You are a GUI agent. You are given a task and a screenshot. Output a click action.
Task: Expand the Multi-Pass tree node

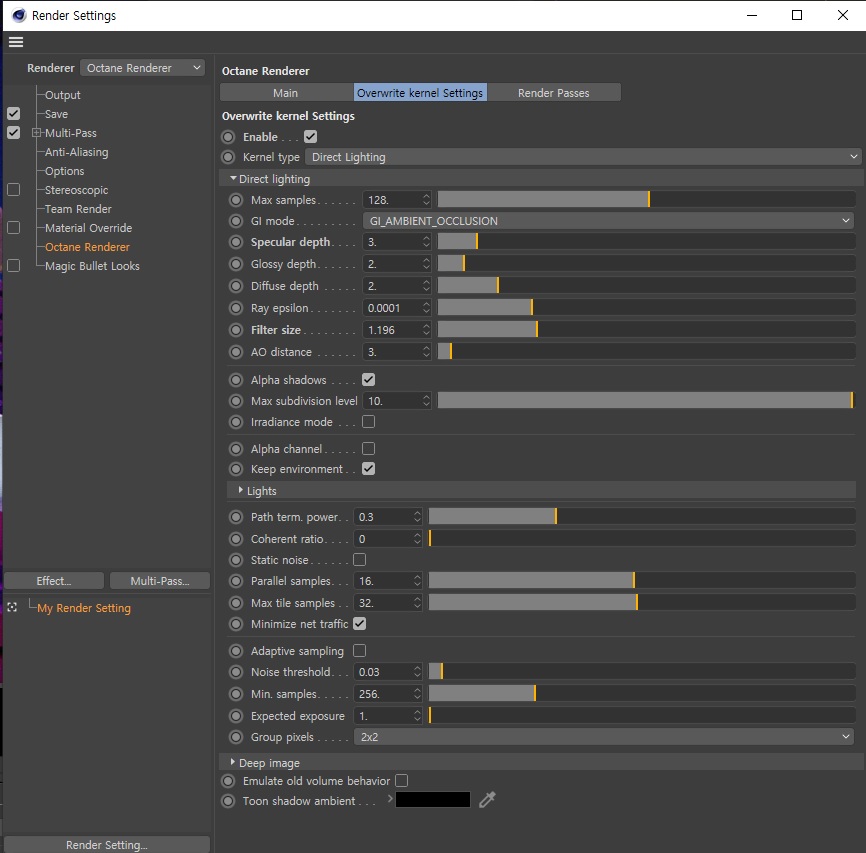point(36,133)
